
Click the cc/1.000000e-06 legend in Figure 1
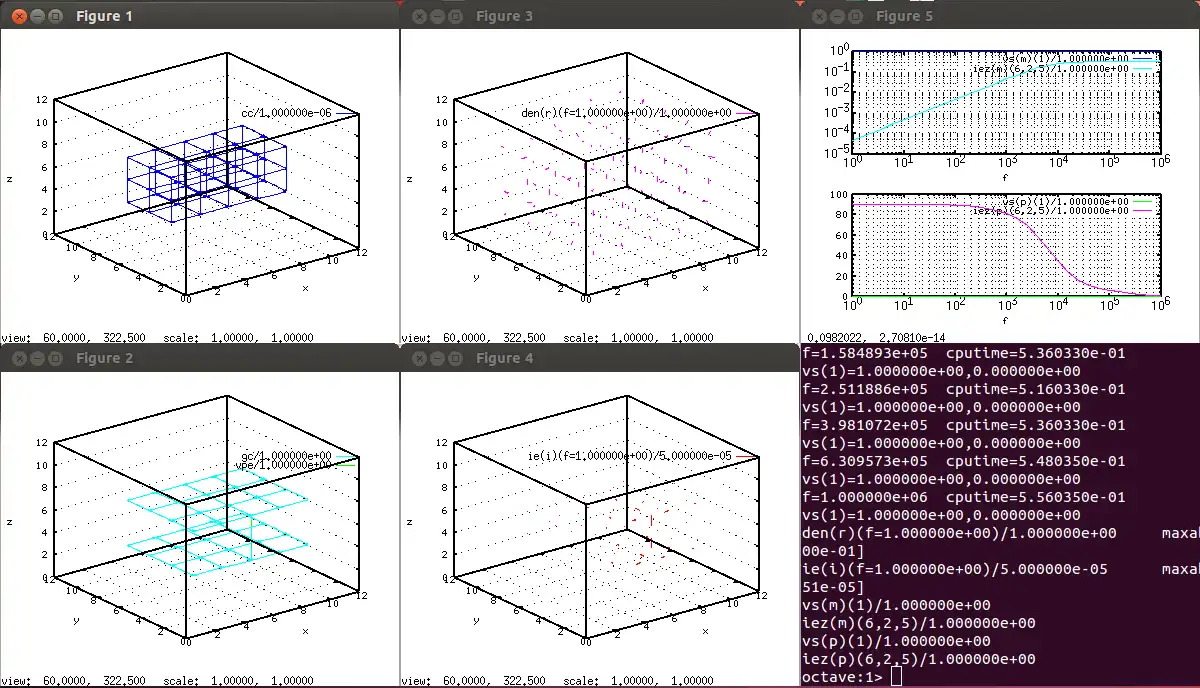pyautogui.click(x=286, y=114)
